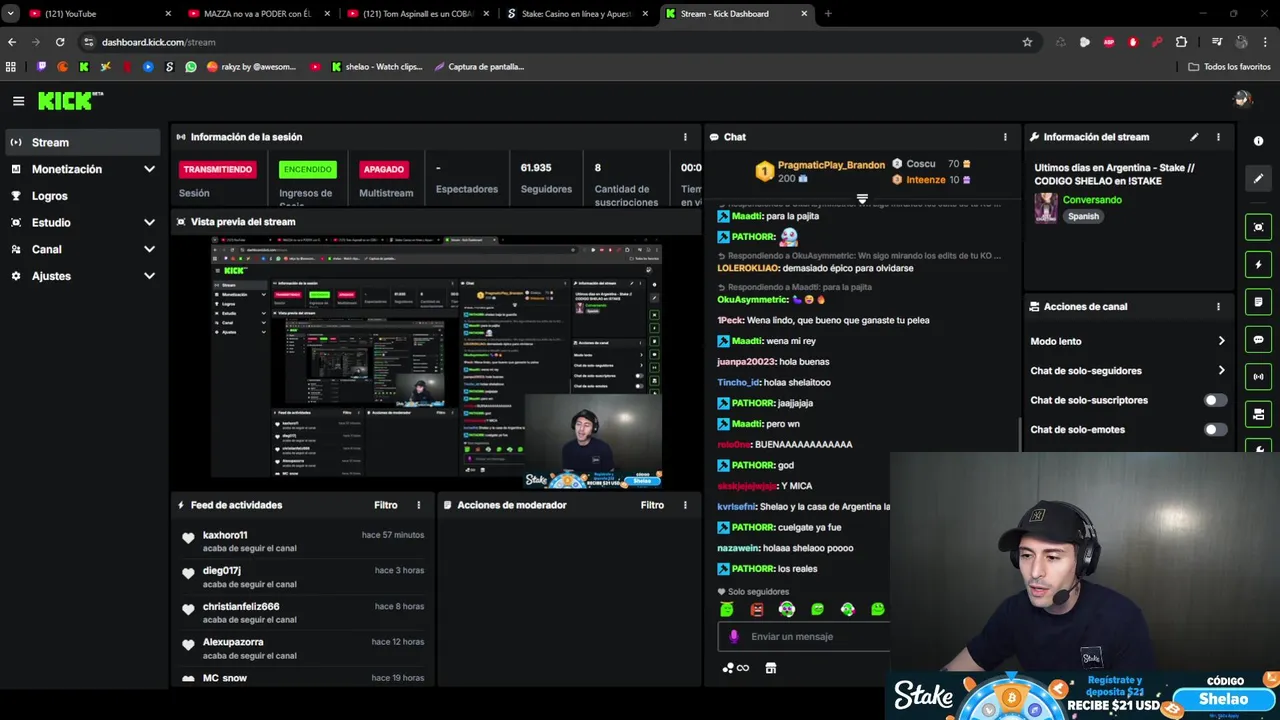
Task: Toggle Chat de solo-emotes switch
Action: click(1215, 430)
